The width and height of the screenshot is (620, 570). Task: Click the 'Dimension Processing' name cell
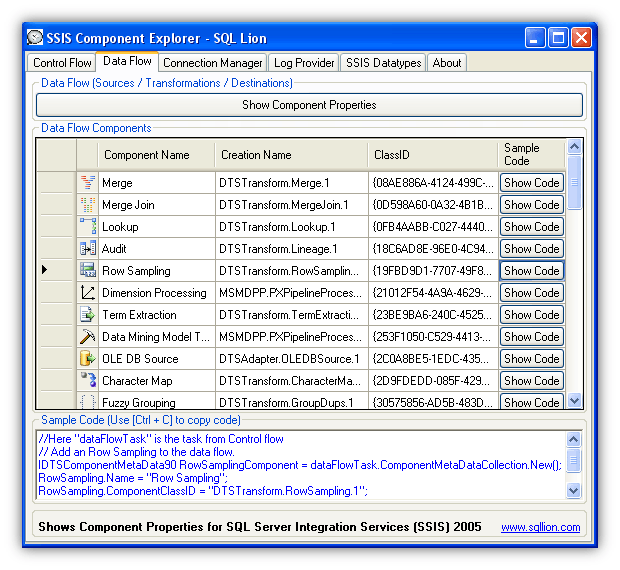(157, 293)
